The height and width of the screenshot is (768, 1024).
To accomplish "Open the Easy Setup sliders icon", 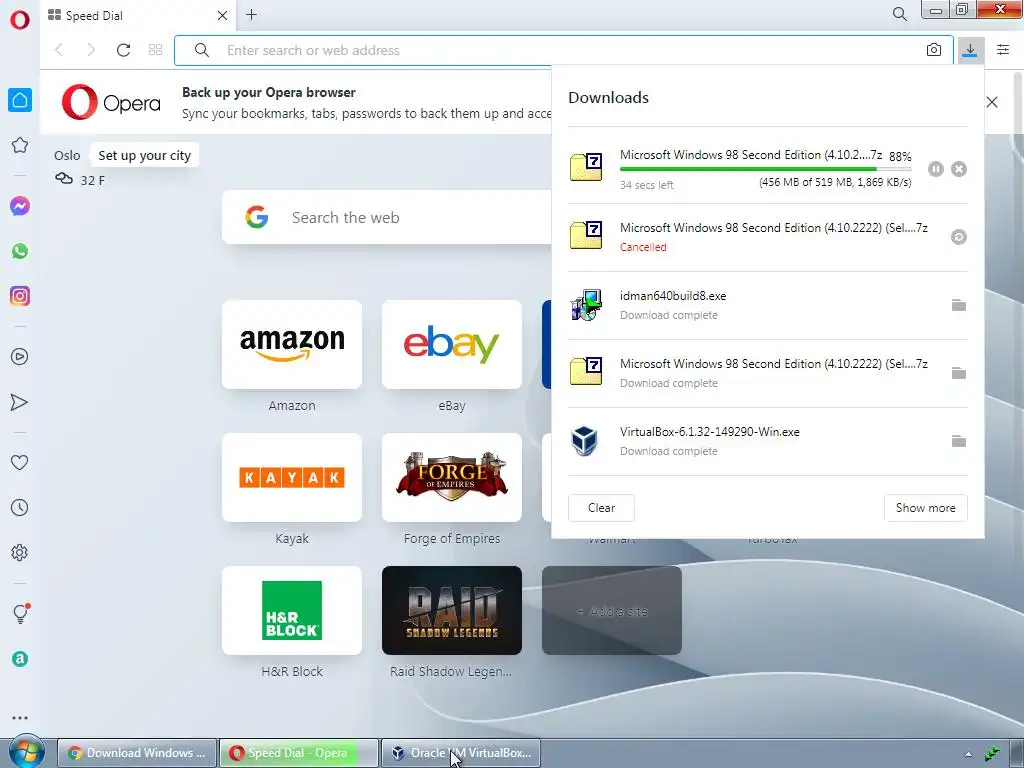I will click(1003, 50).
